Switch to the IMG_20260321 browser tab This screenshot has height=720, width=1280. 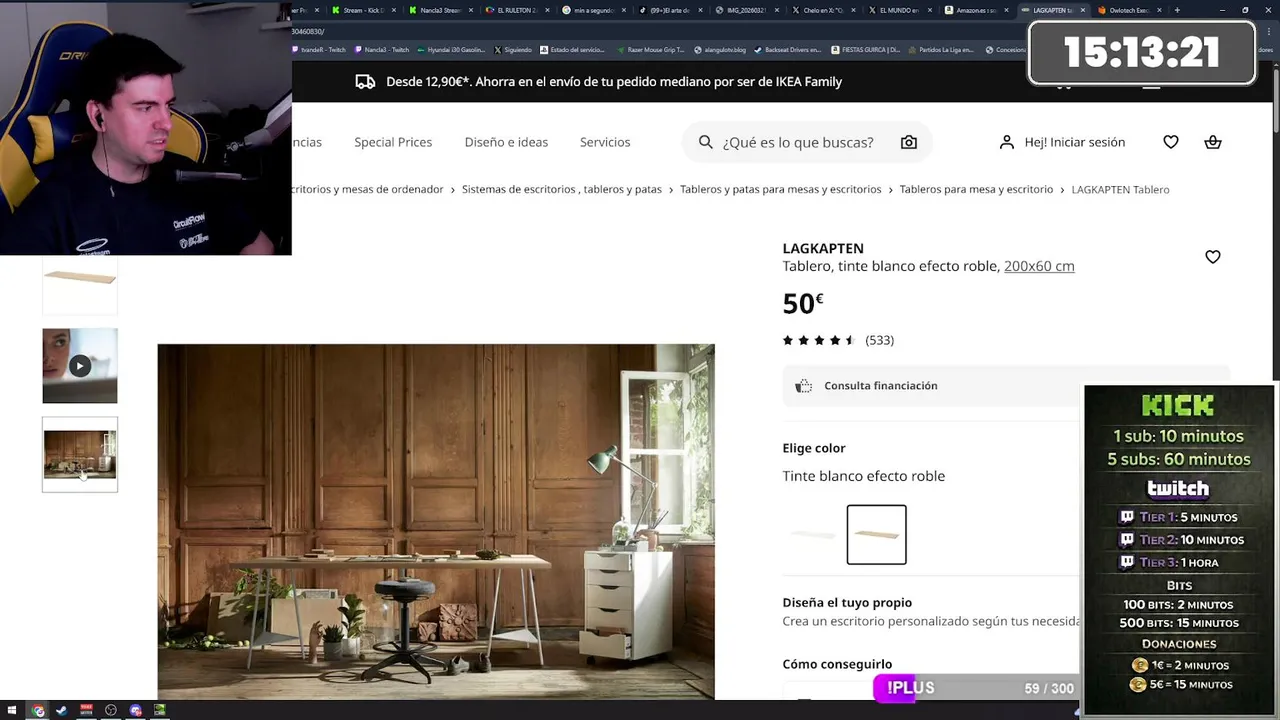746,10
